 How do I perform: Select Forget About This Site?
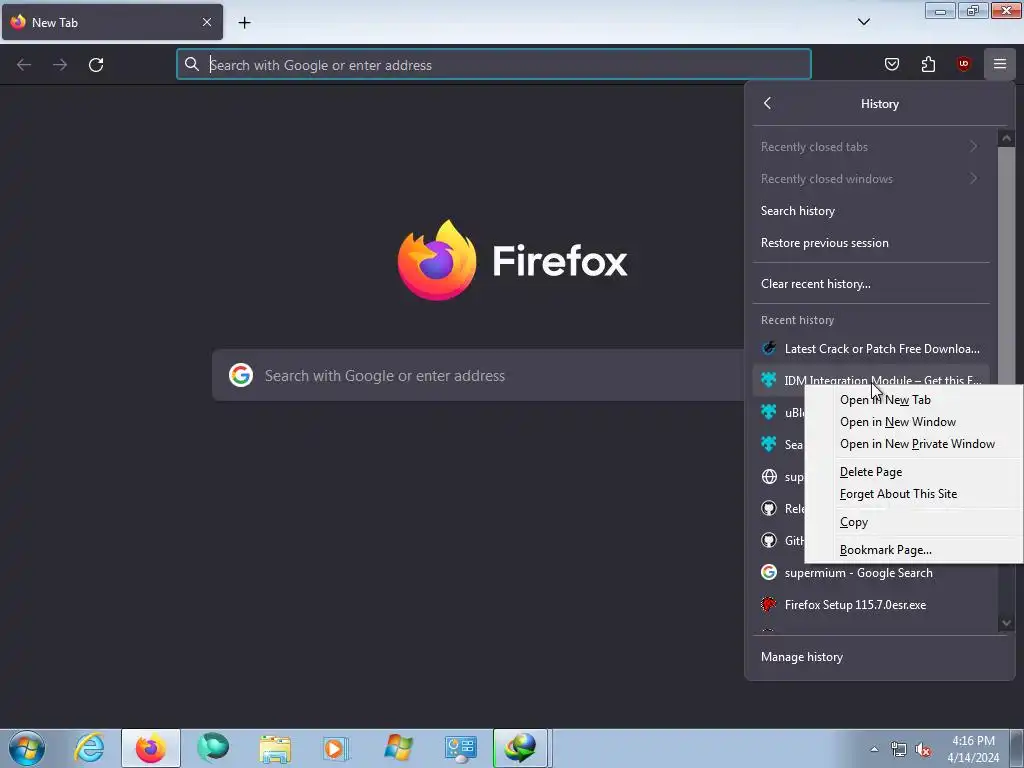(914, 494)
